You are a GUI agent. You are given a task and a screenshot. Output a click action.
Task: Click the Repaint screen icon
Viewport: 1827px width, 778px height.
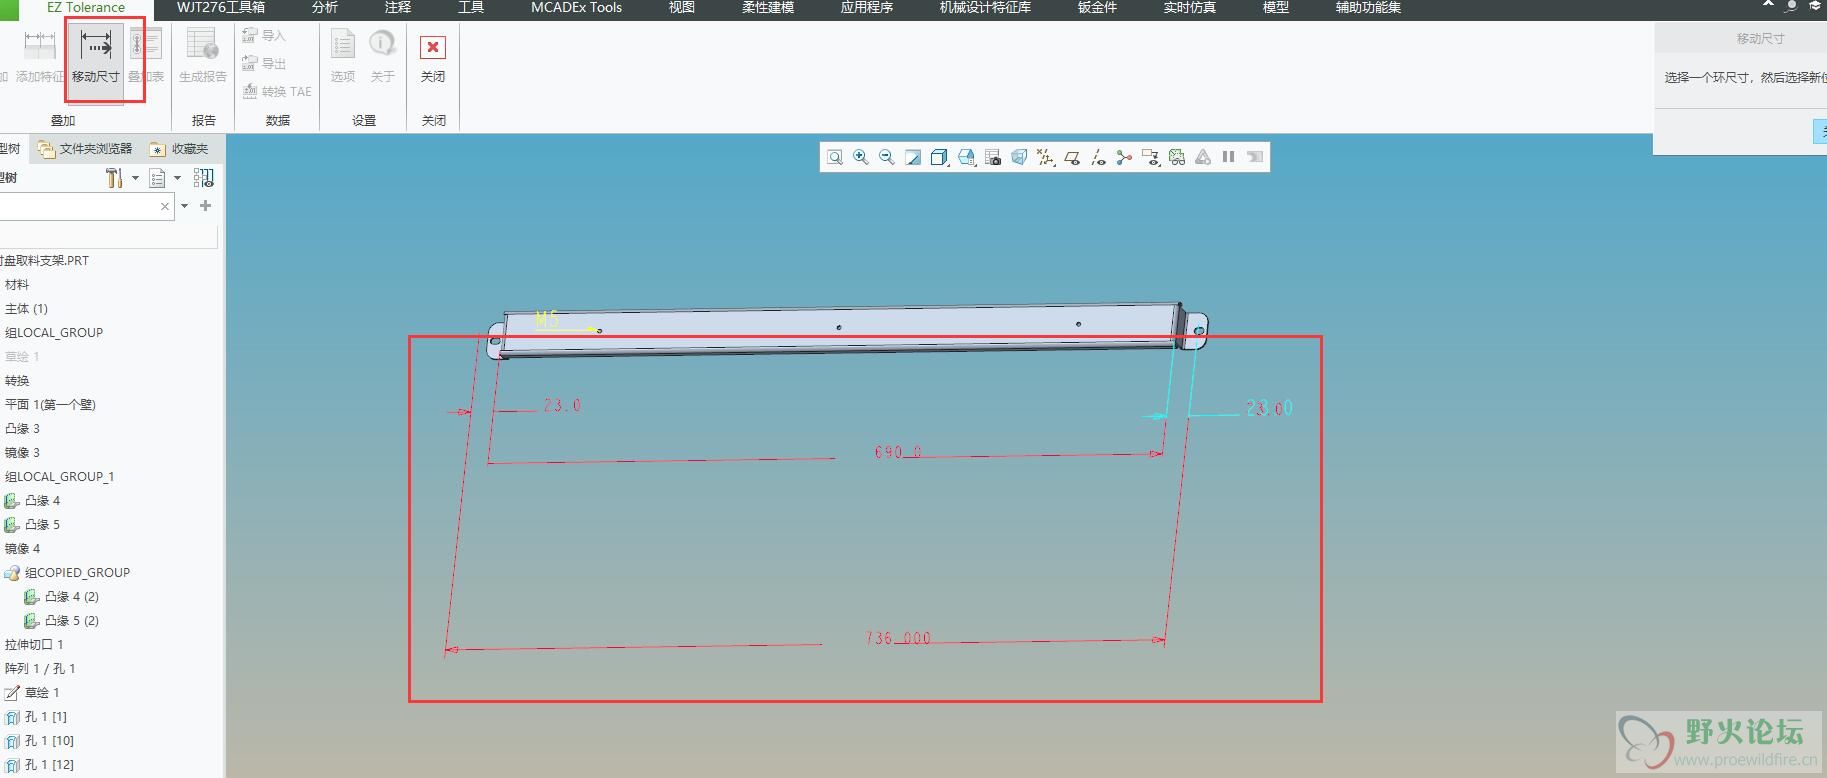pyautogui.click(x=913, y=157)
